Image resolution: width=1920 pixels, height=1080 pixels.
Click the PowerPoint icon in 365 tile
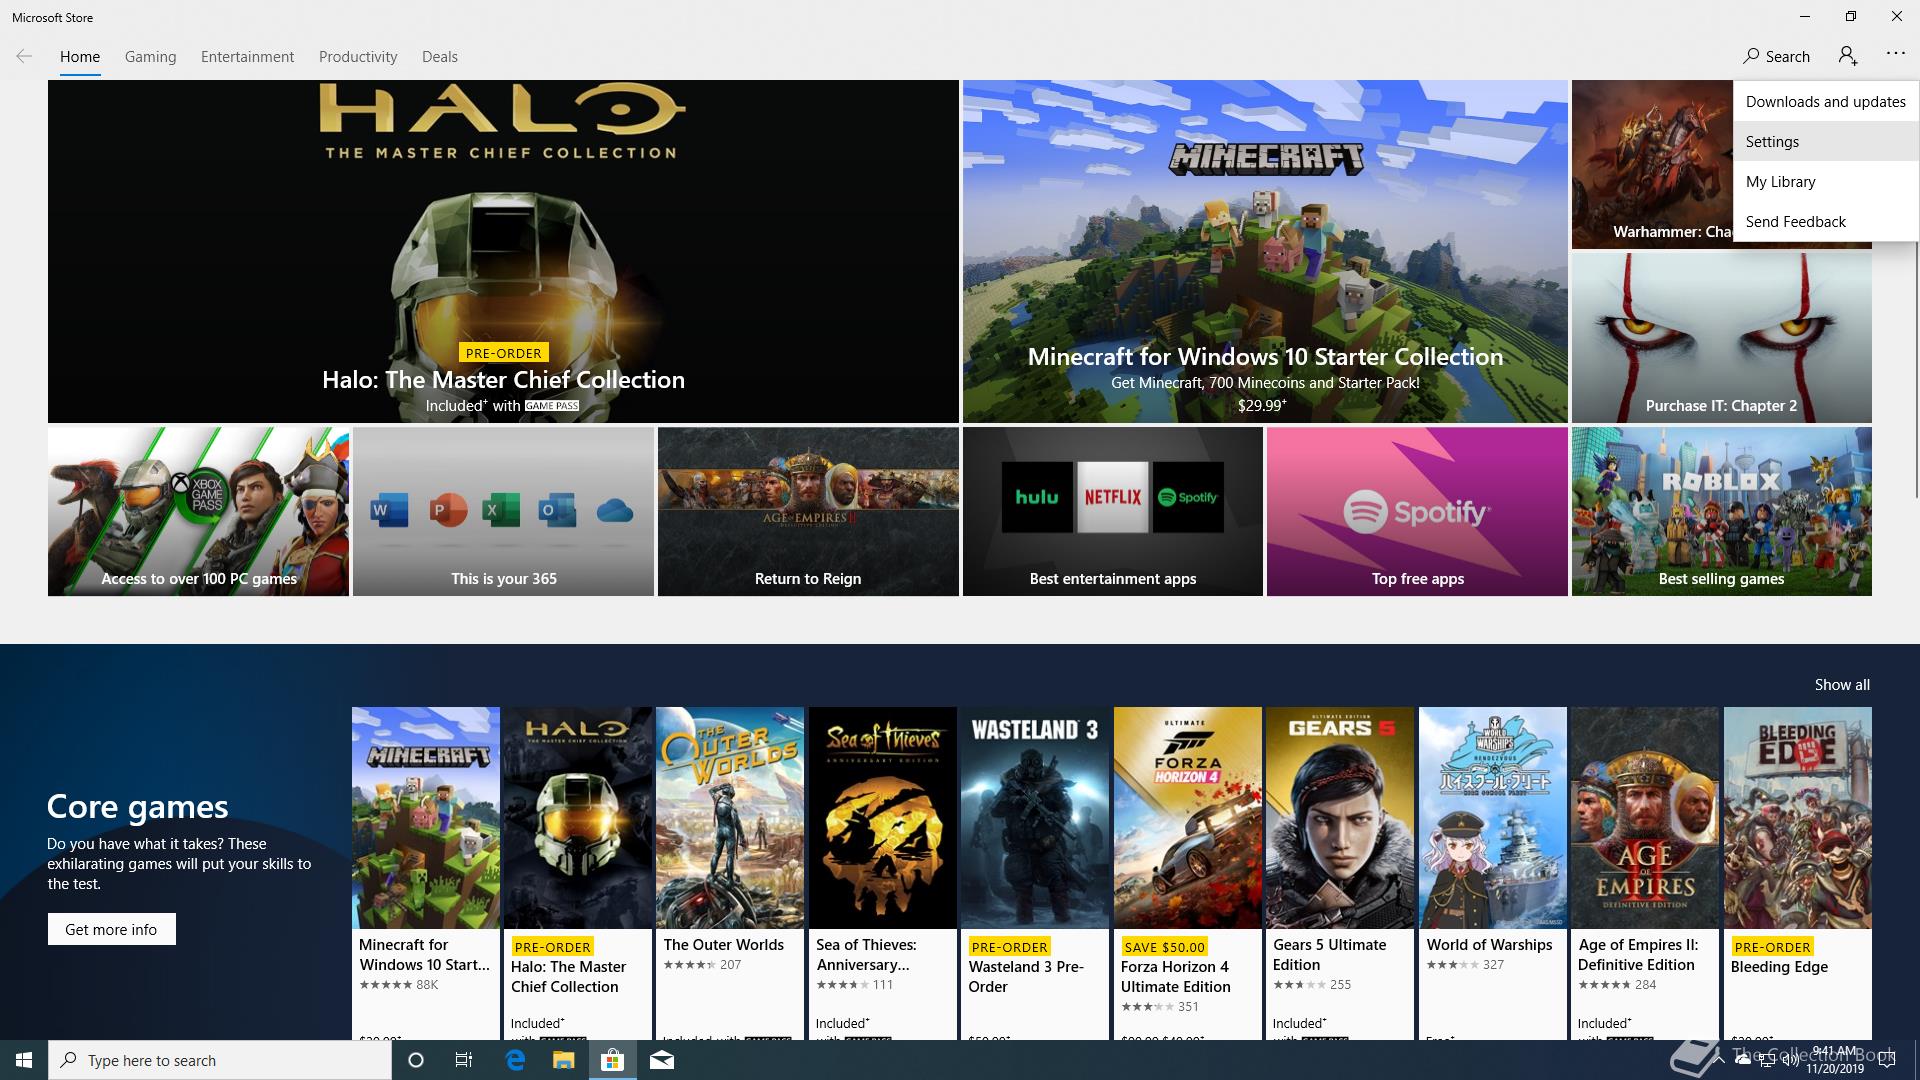[x=446, y=510]
